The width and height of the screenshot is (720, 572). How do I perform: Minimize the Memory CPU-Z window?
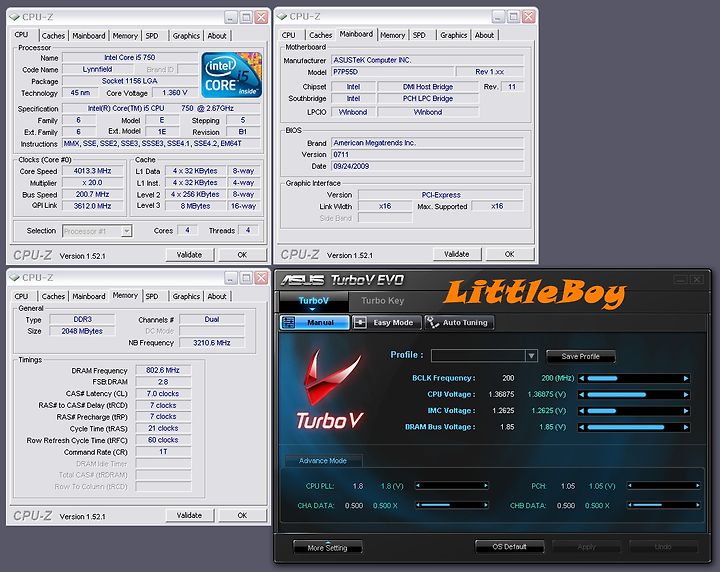coord(231,278)
